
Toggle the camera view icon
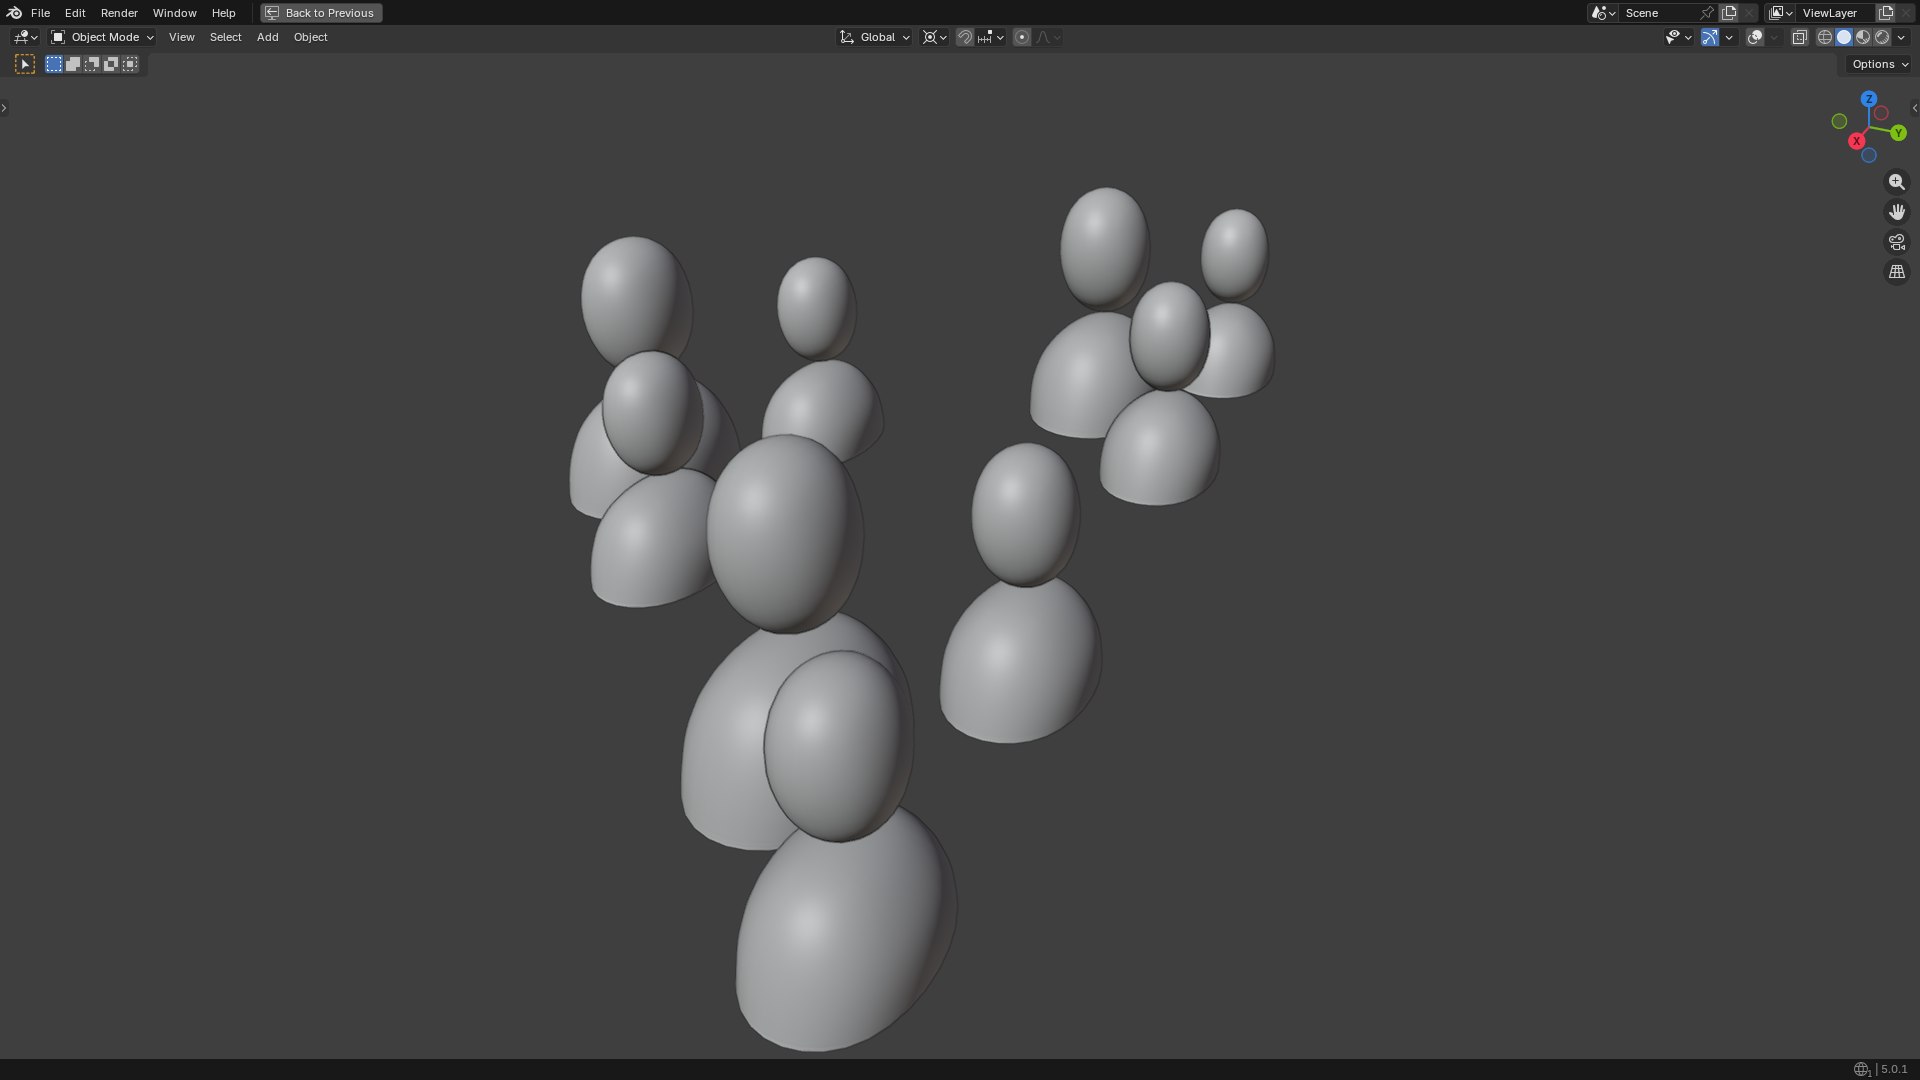click(x=1897, y=242)
